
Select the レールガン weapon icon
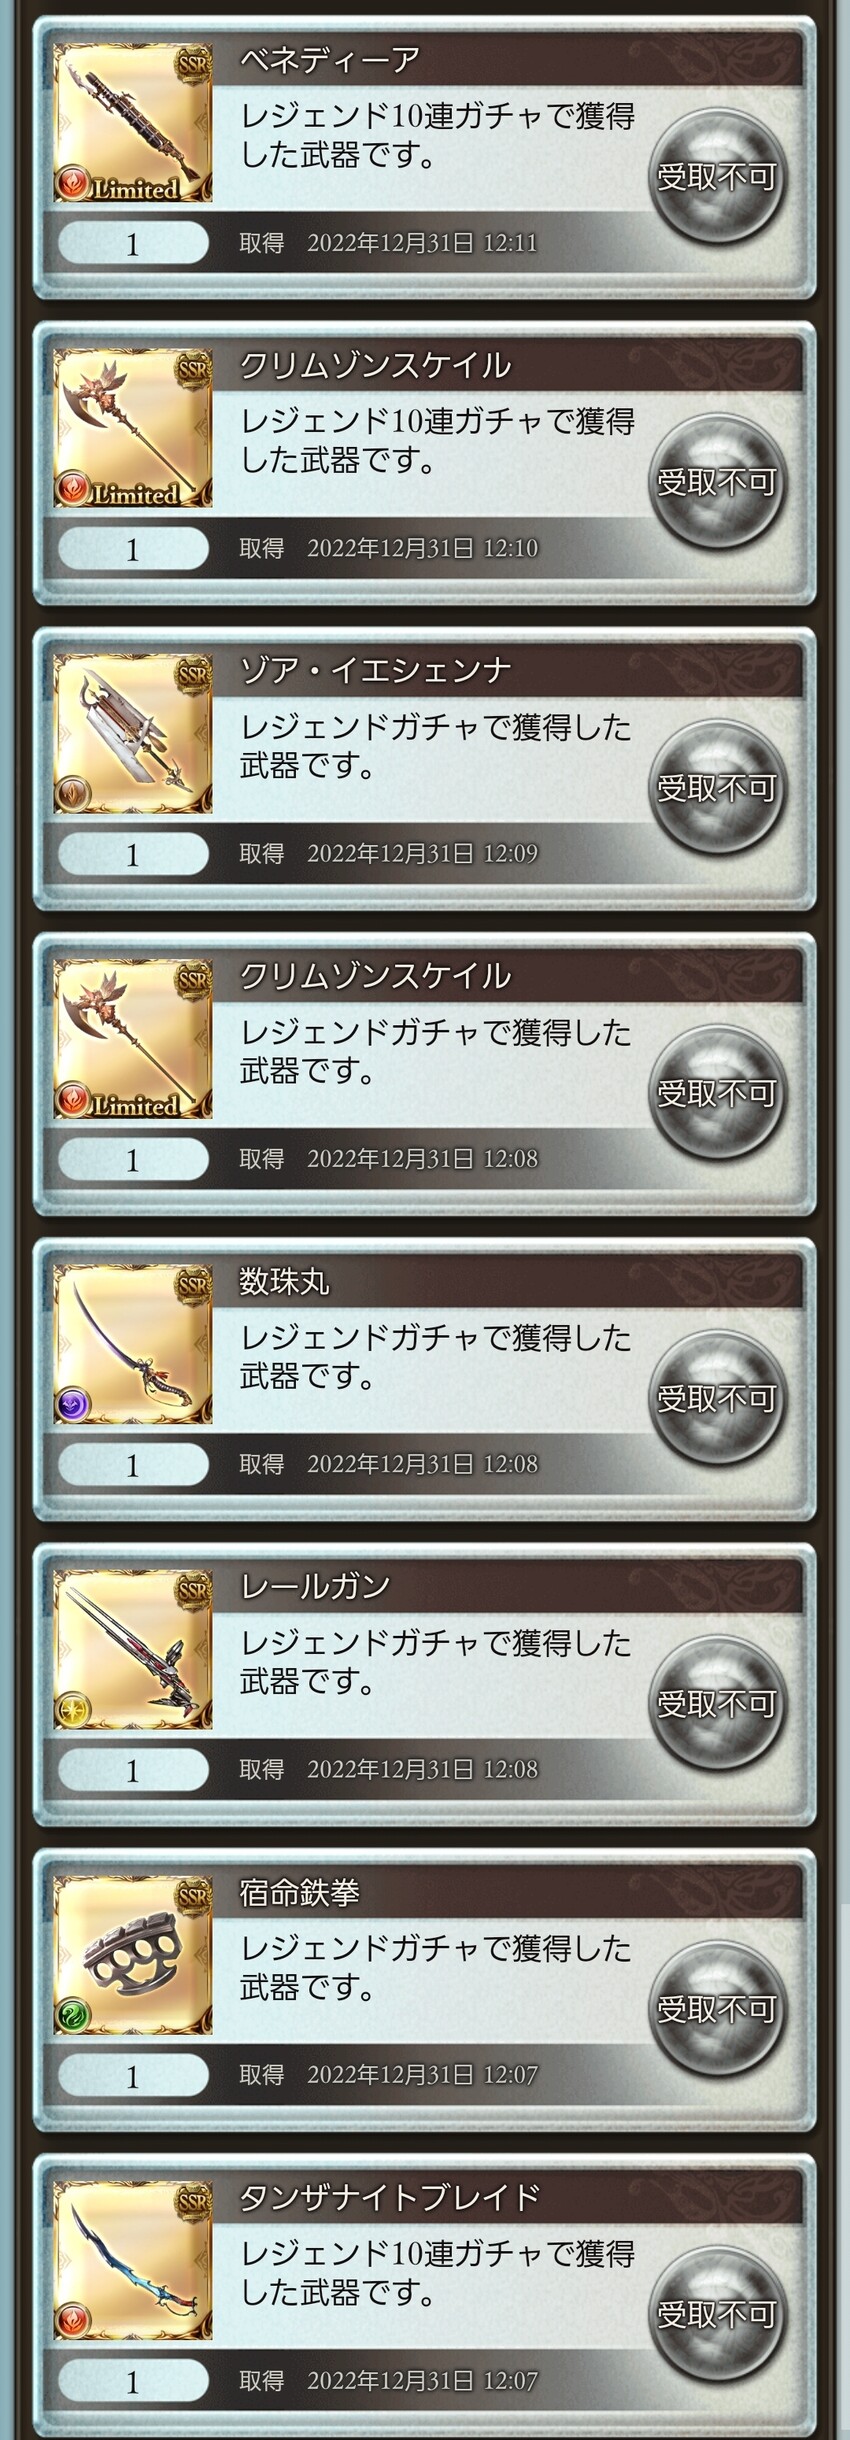tap(133, 1650)
